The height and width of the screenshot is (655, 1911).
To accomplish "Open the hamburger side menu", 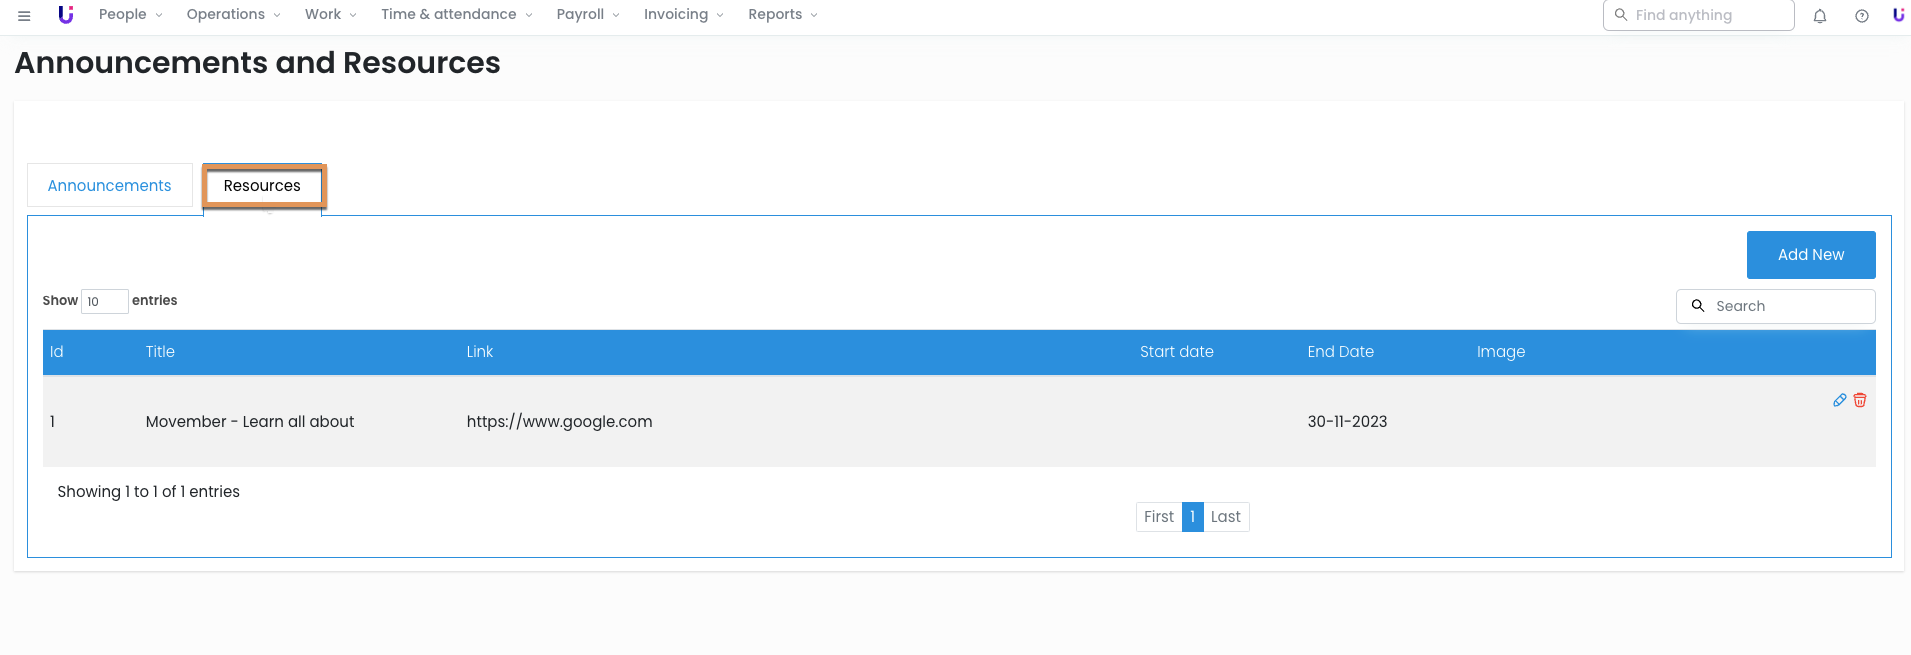I will (x=24, y=15).
